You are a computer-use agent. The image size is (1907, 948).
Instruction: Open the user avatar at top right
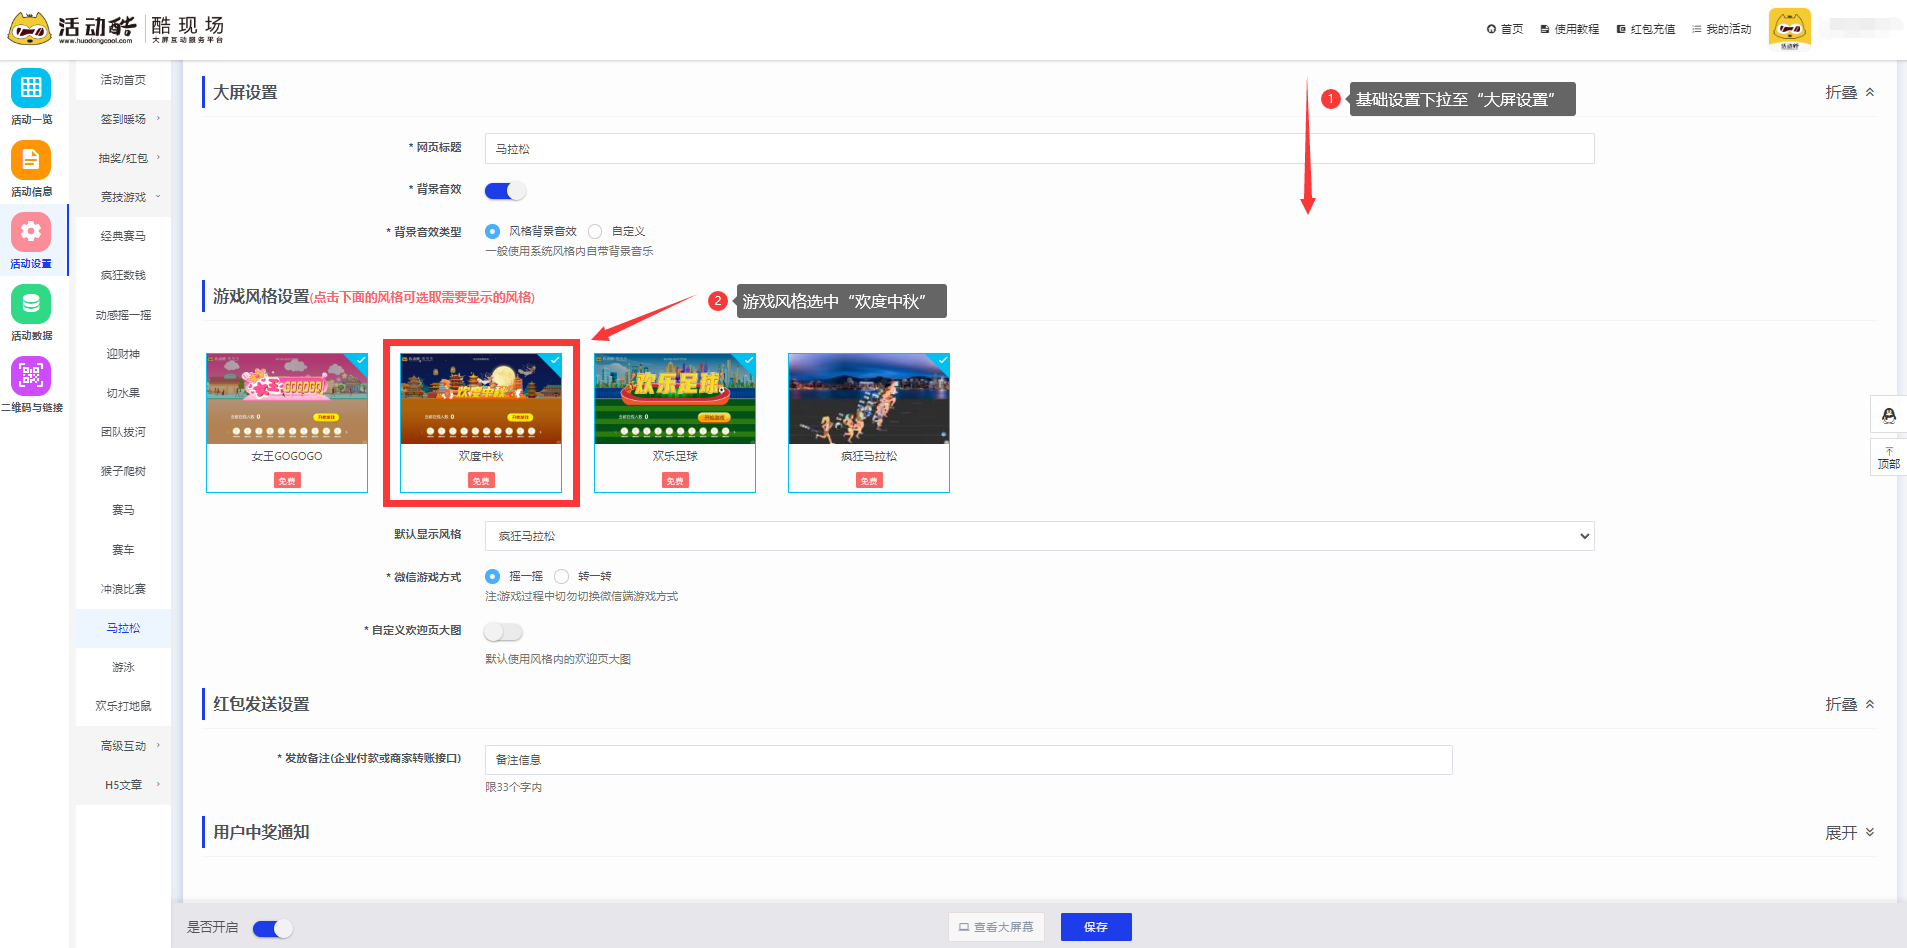(x=1789, y=29)
